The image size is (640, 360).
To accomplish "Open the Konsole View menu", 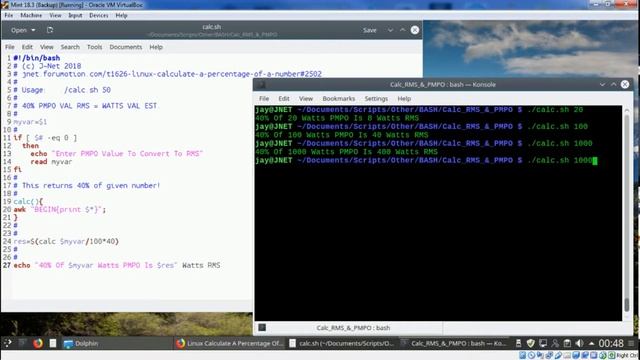I will click(x=306, y=99).
